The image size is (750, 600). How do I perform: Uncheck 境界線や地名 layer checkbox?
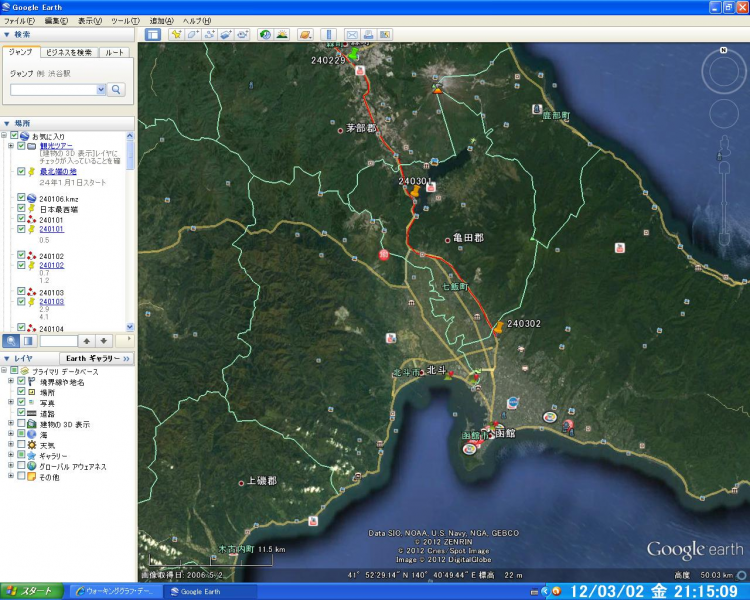pos(21,381)
